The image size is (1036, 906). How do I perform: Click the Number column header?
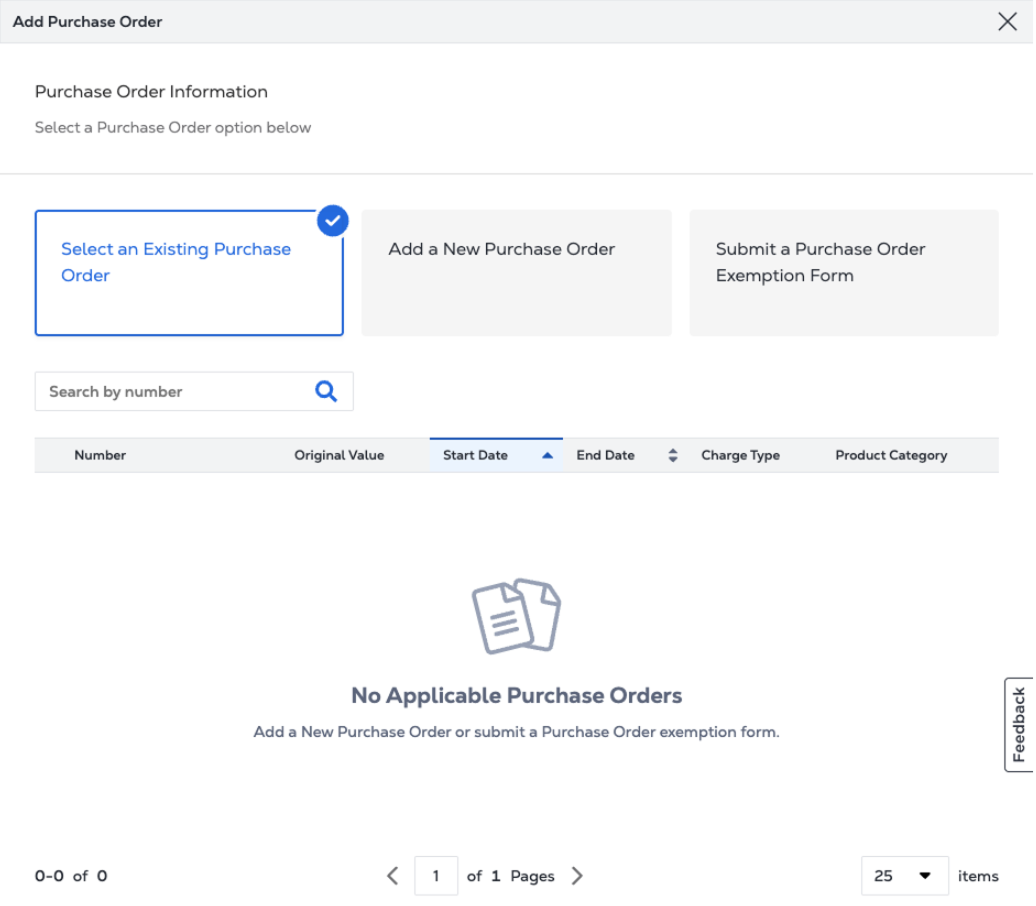coord(100,455)
